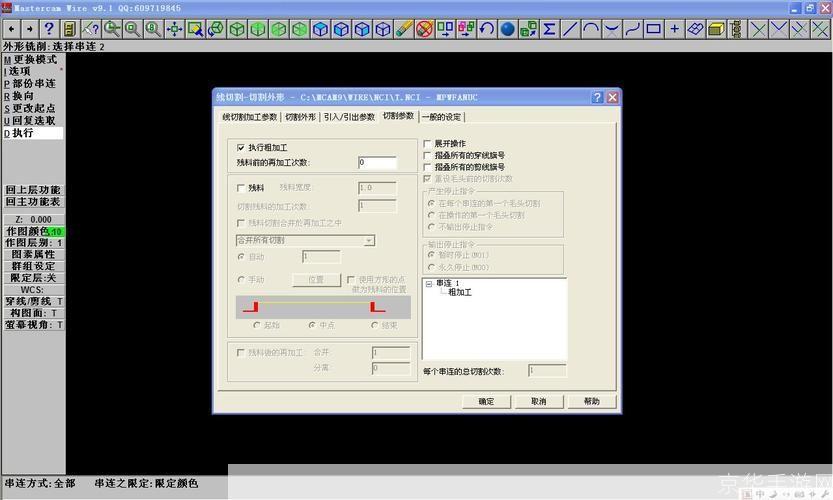
Task: Click the next toolbar page arrow icon
Action: tap(30, 29)
